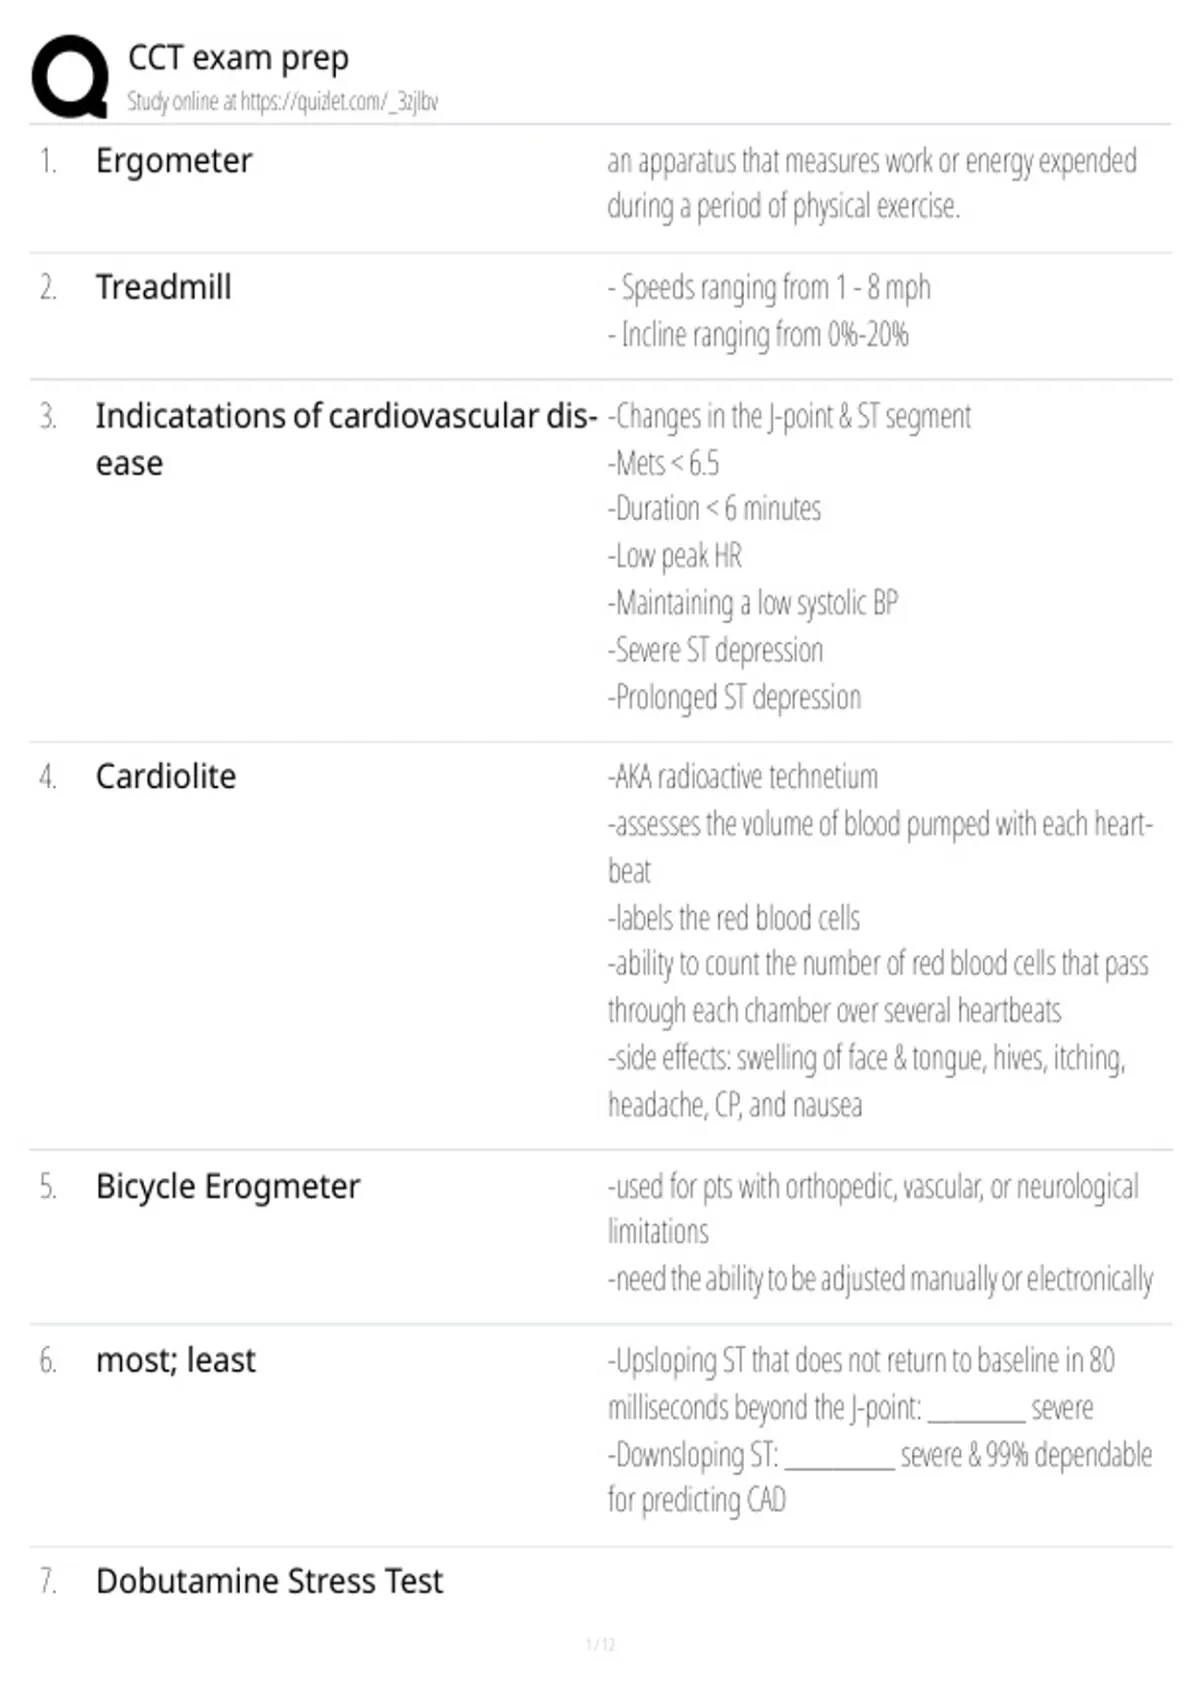This screenshot has height=1700, width=1200.
Task: Select the most; least term
Action: pos(176,1360)
